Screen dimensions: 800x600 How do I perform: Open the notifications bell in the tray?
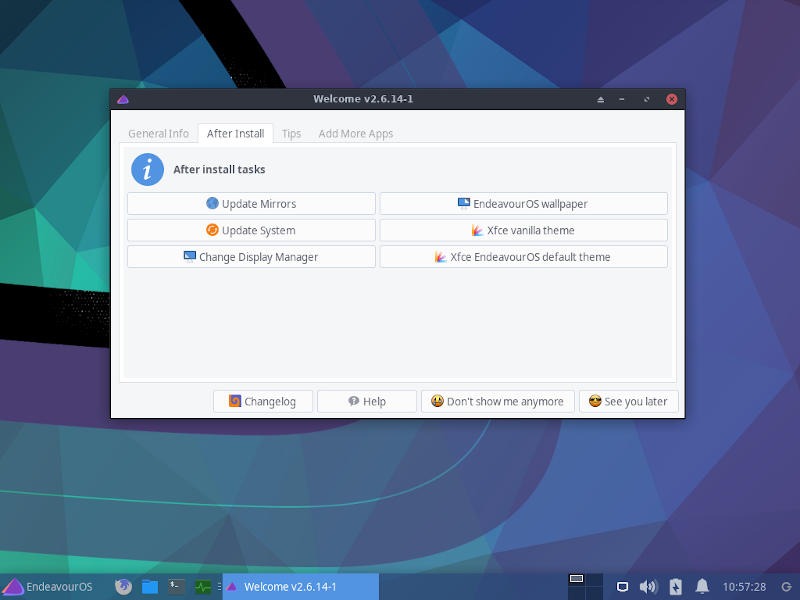[703, 586]
